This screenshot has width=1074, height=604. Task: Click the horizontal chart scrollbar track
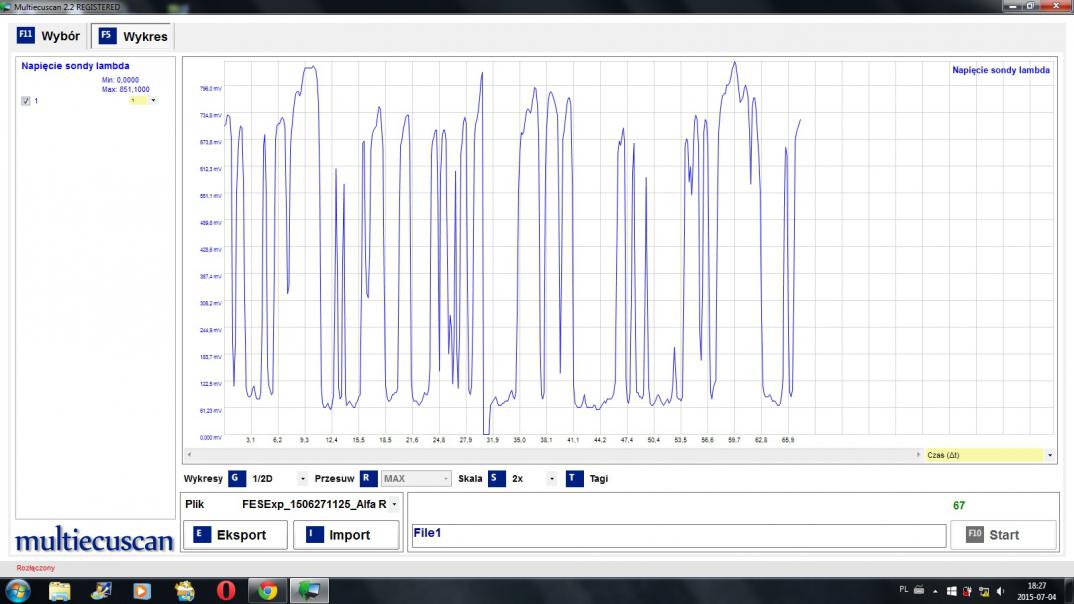pyautogui.click(x=550, y=455)
